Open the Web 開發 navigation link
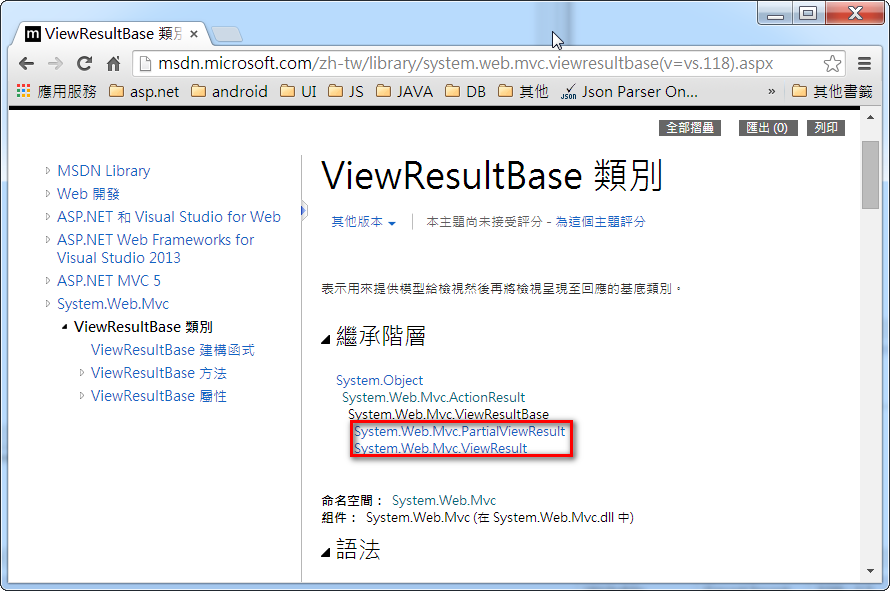The width and height of the screenshot is (890, 591). [x=88, y=194]
